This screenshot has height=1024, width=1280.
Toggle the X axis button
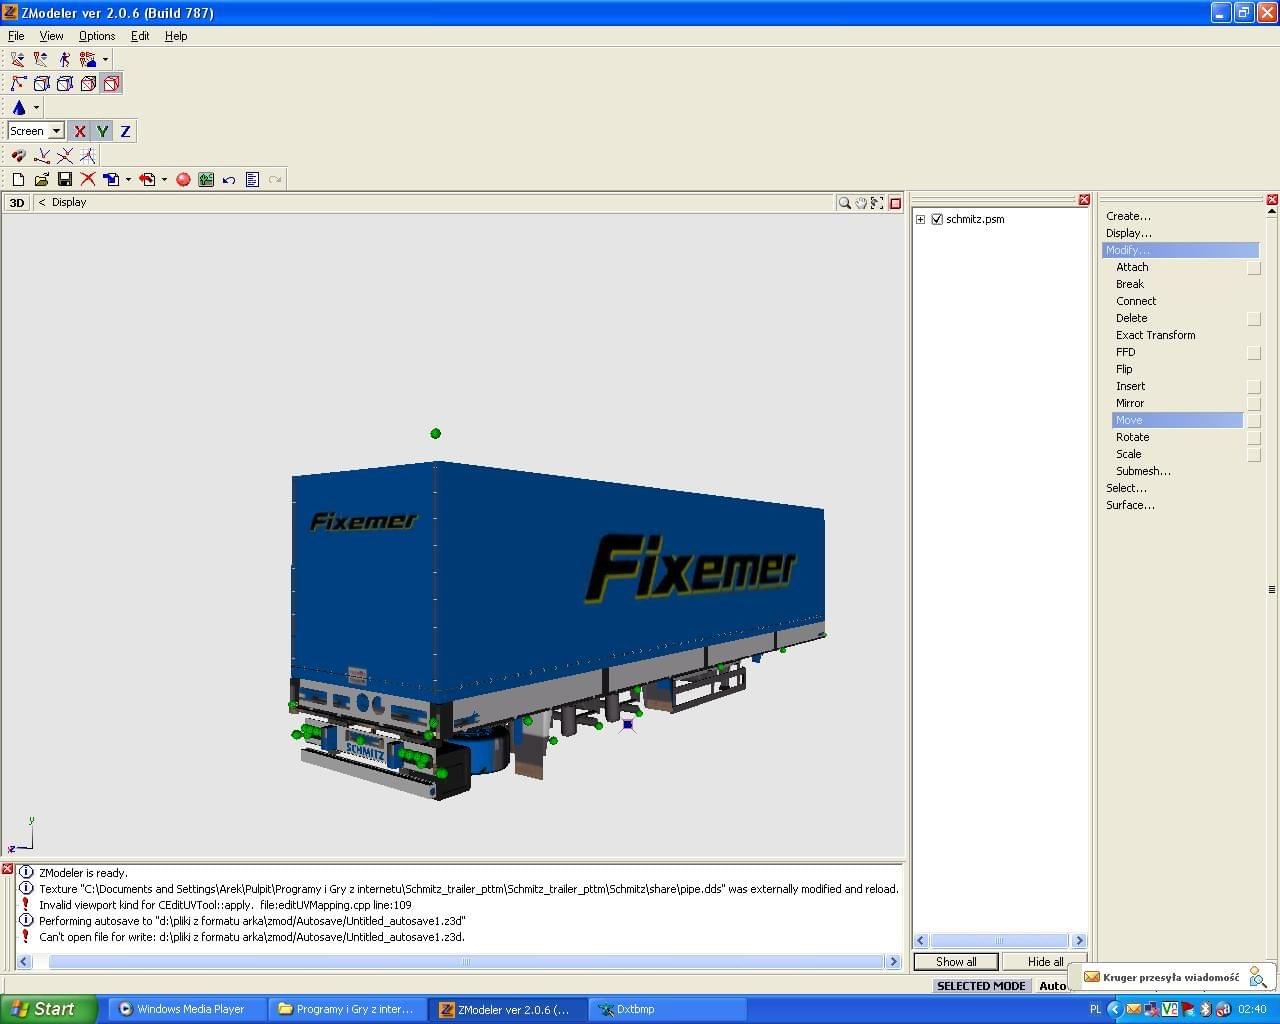(80, 131)
